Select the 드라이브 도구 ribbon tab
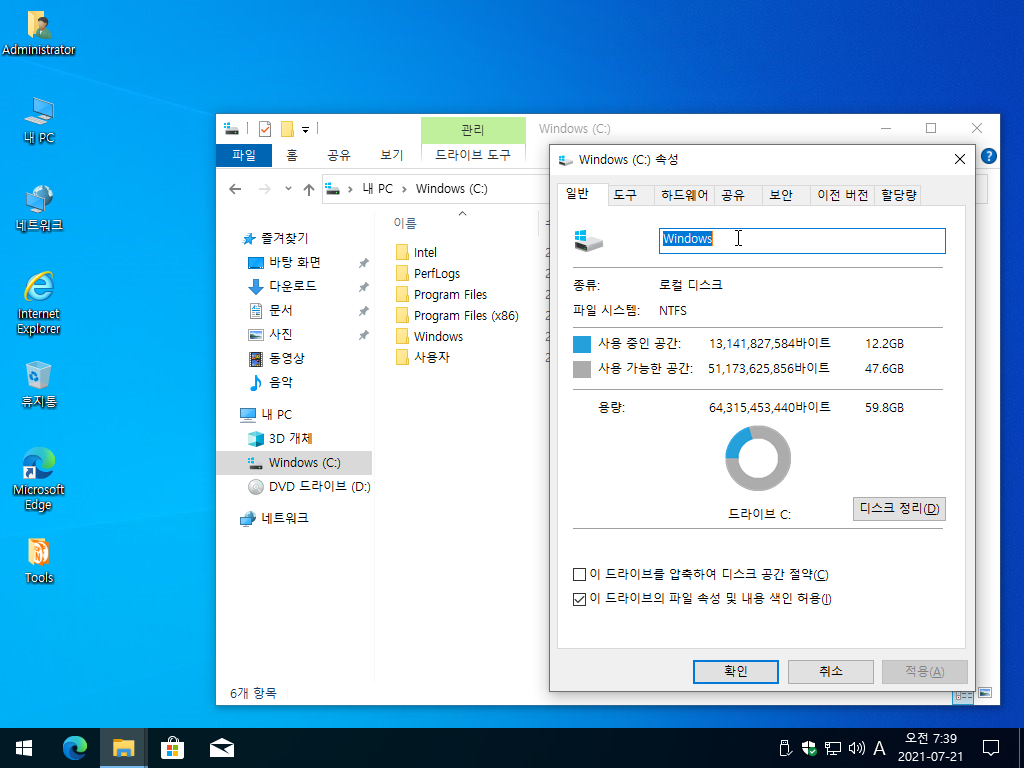1024x768 pixels. click(472, 155)
